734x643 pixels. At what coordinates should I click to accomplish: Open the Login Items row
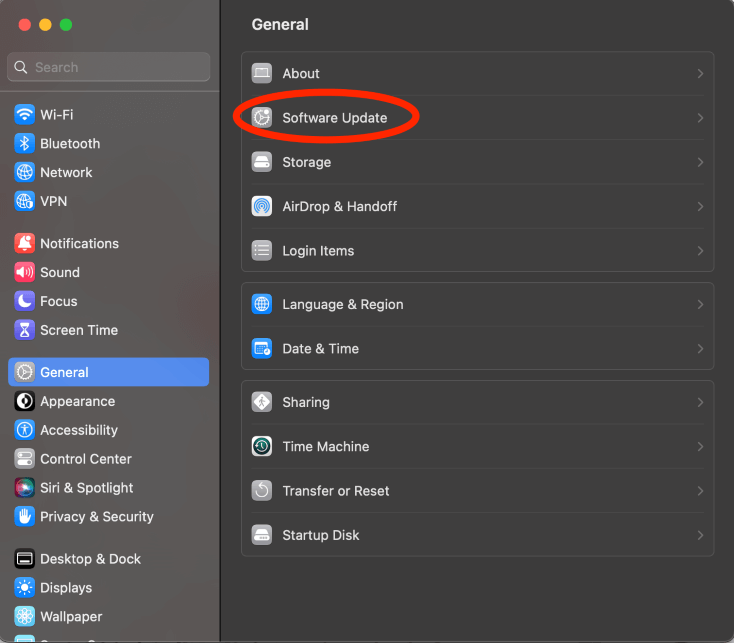point(318,251)
